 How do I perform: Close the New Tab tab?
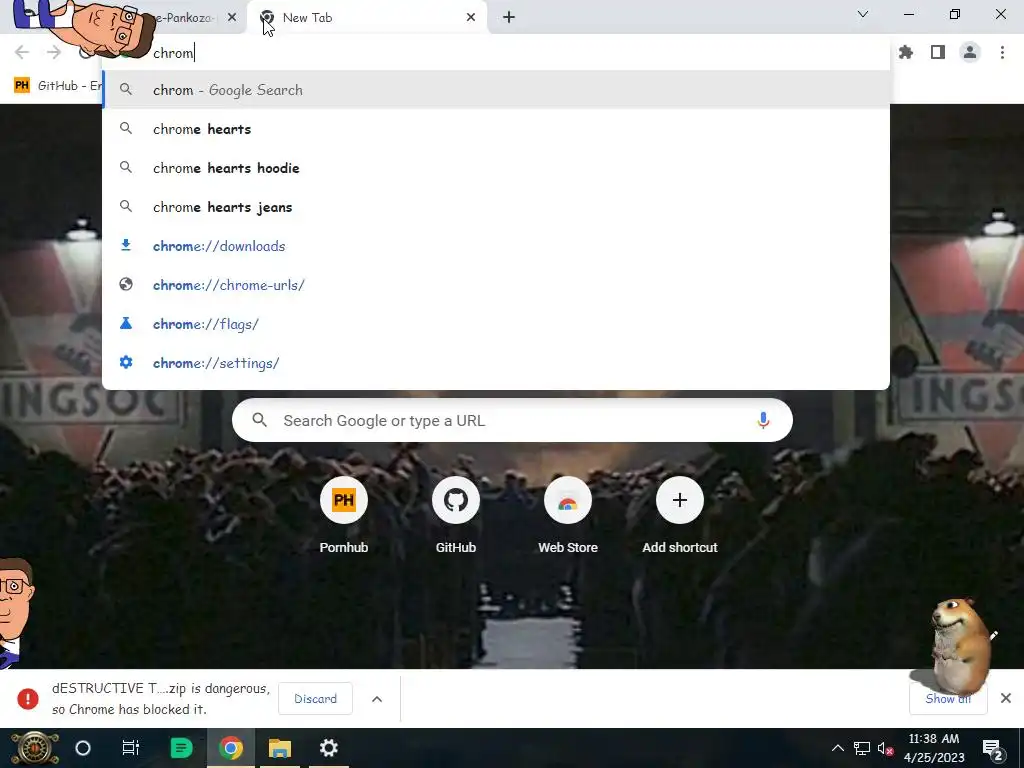click(471, 18)
